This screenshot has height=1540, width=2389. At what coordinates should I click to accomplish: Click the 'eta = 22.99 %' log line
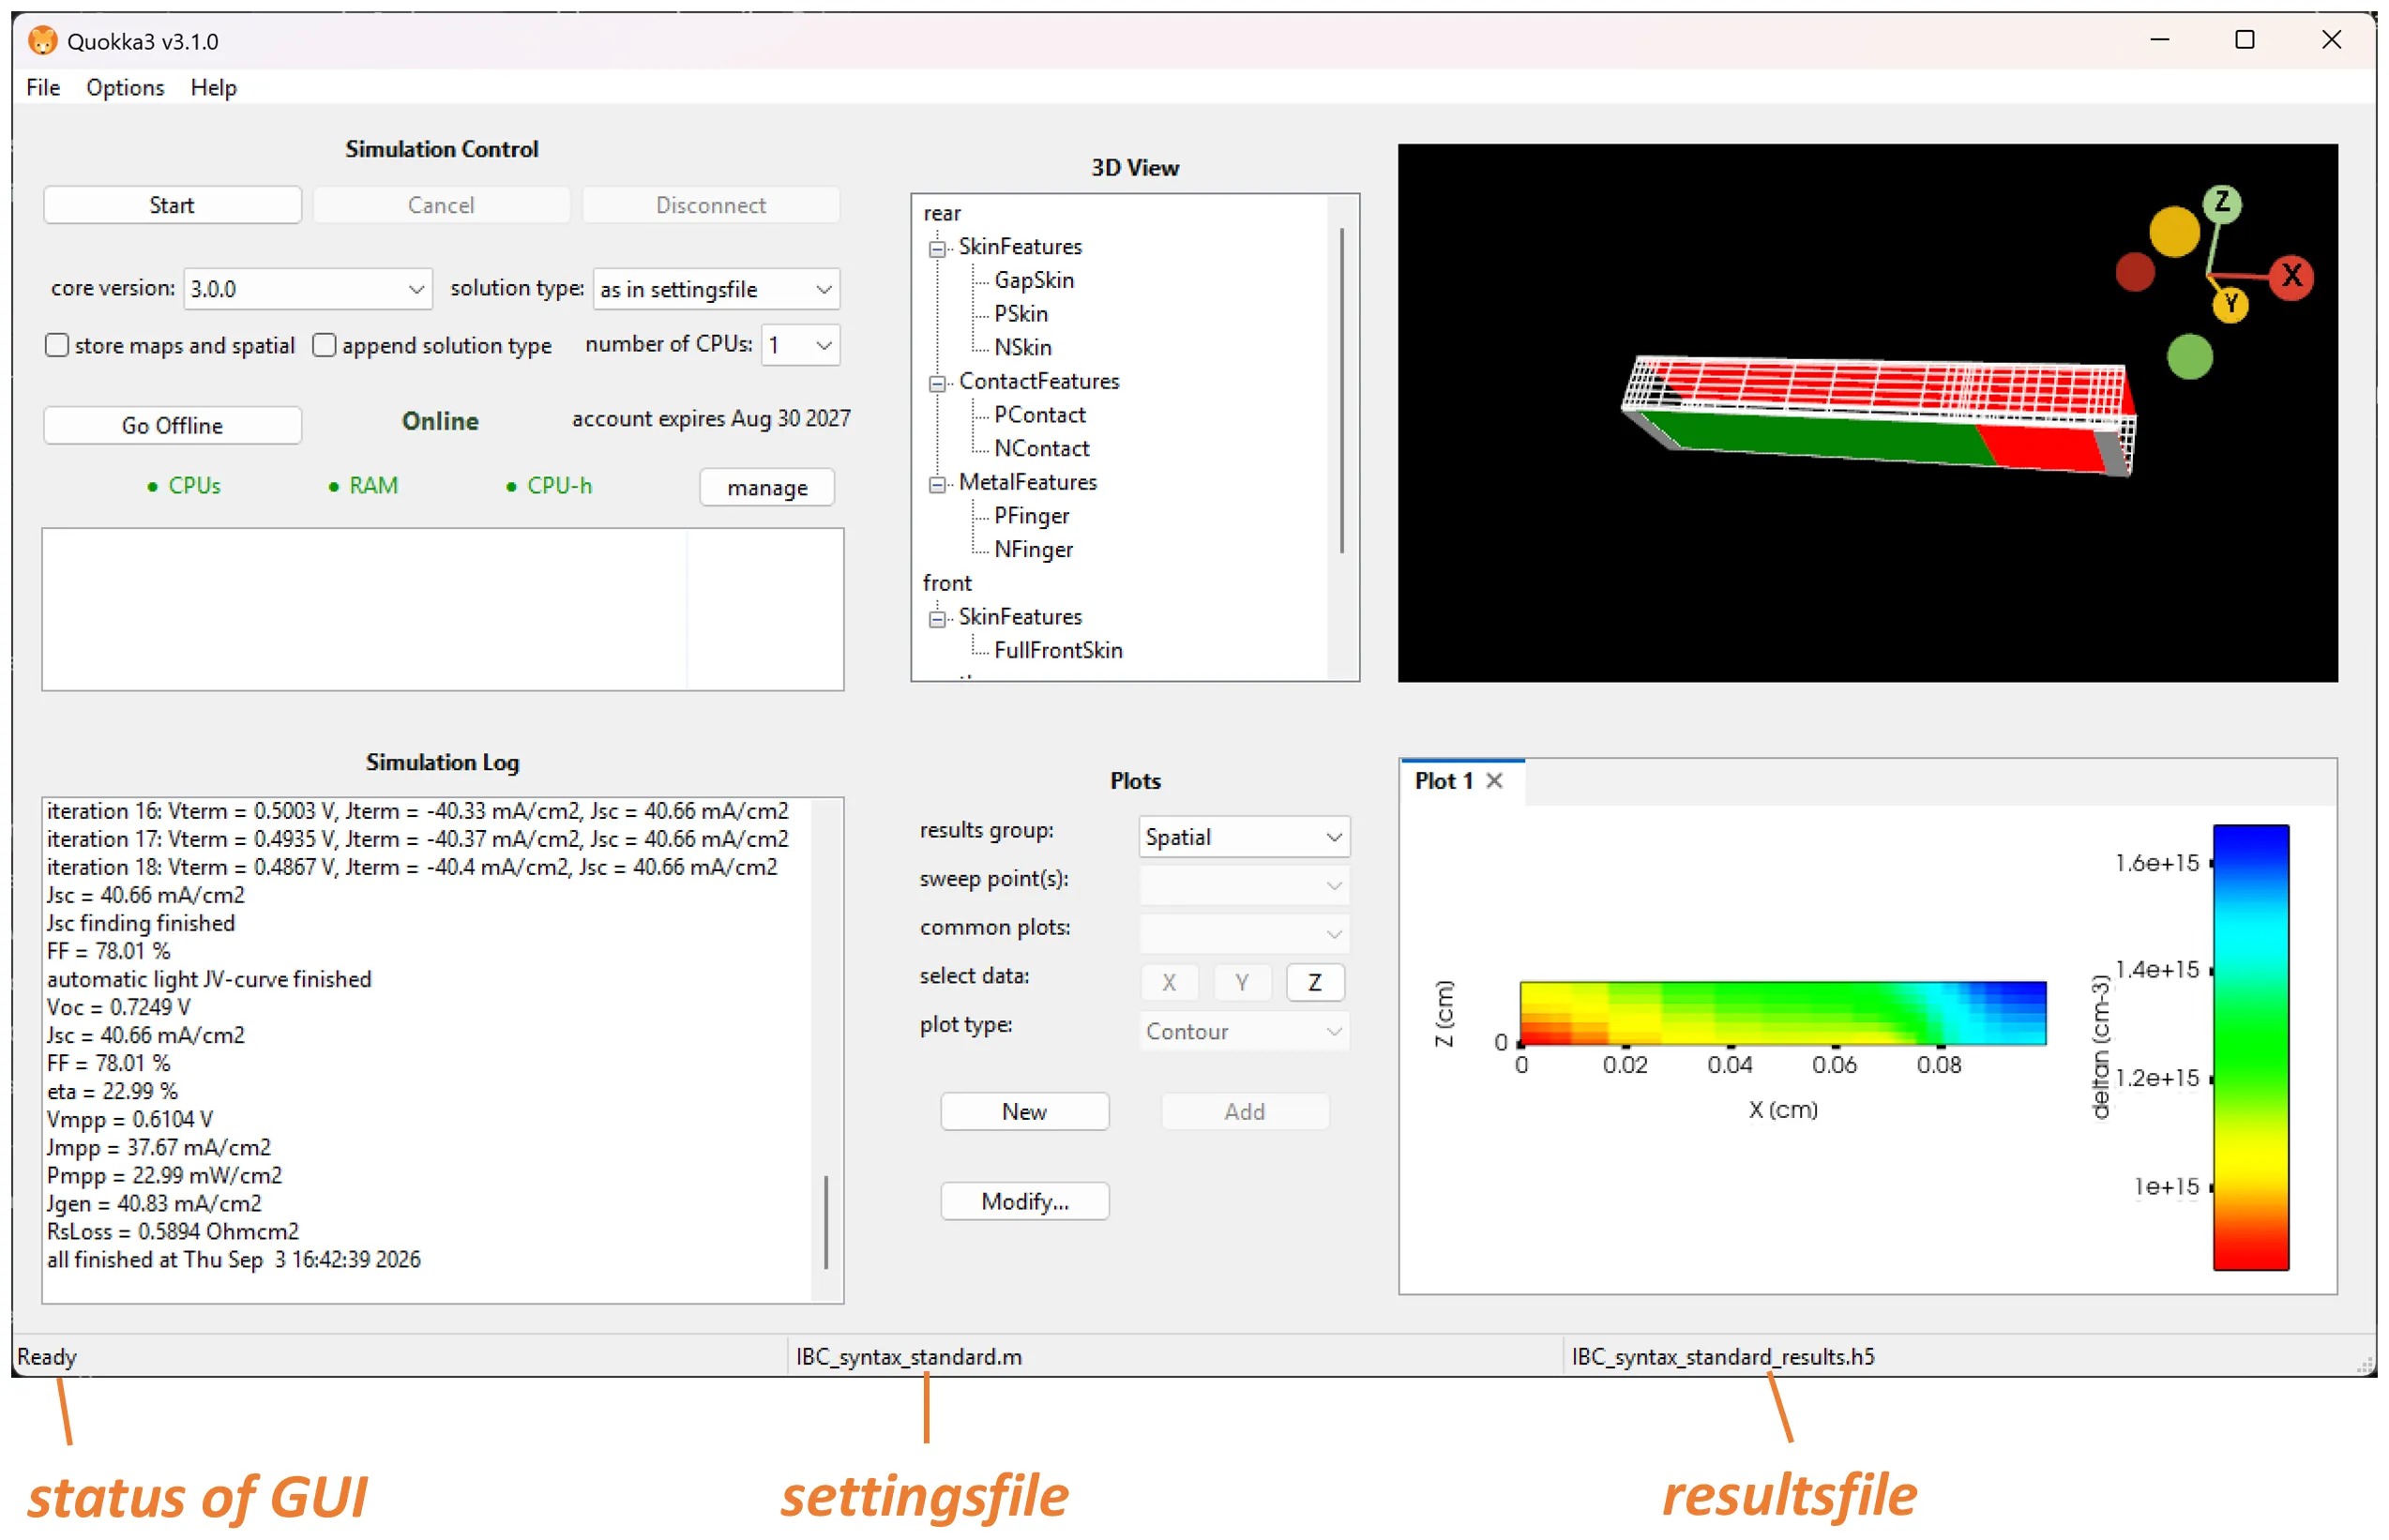(x=112, y=1091)
